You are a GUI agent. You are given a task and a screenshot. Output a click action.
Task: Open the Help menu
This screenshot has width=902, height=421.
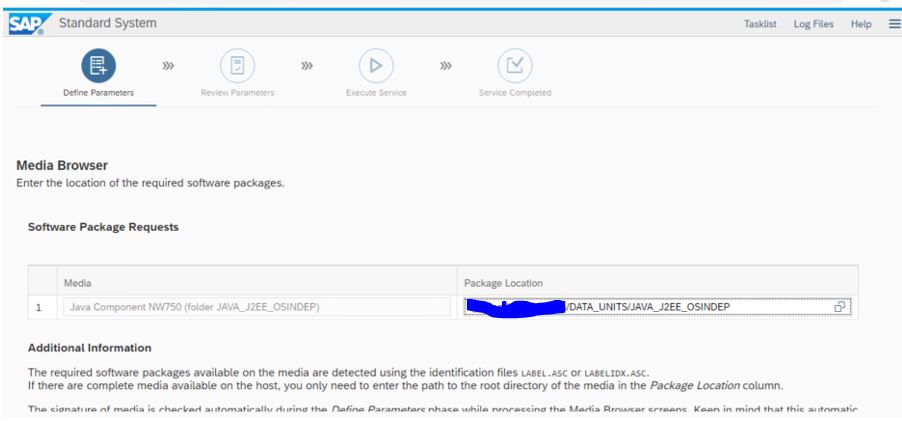(861, 24)
